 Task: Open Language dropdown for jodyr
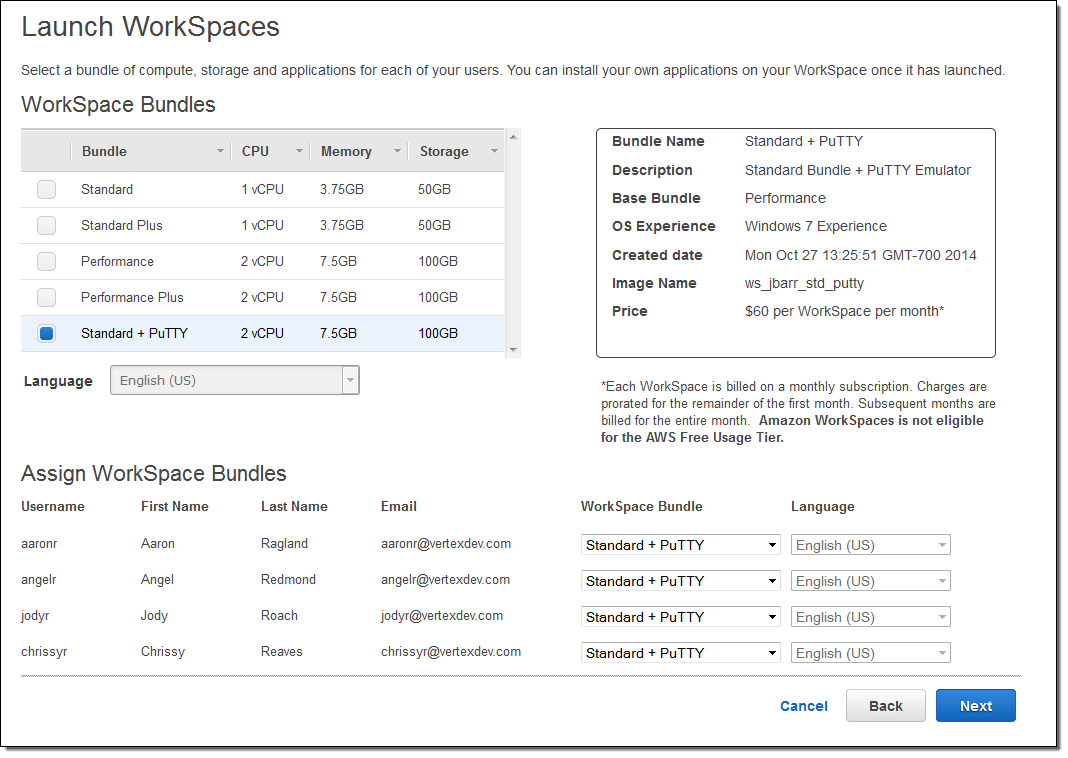point(870,617)
